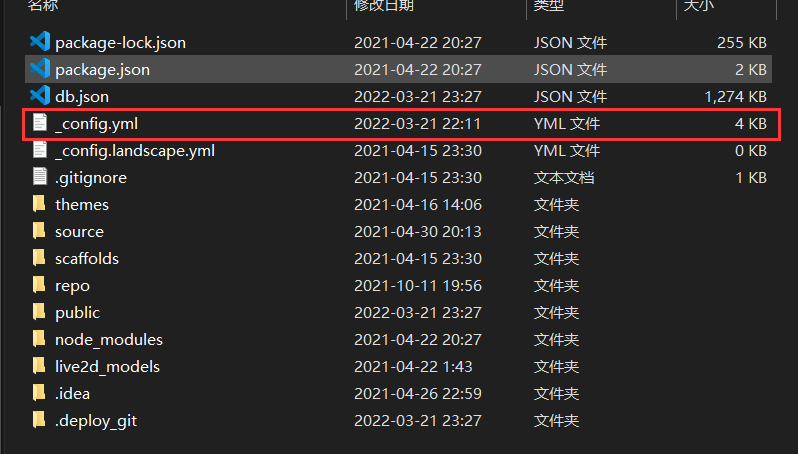Sort by the 名称 column header
This screenshot has height=454, width=798.
pos(43,6)
